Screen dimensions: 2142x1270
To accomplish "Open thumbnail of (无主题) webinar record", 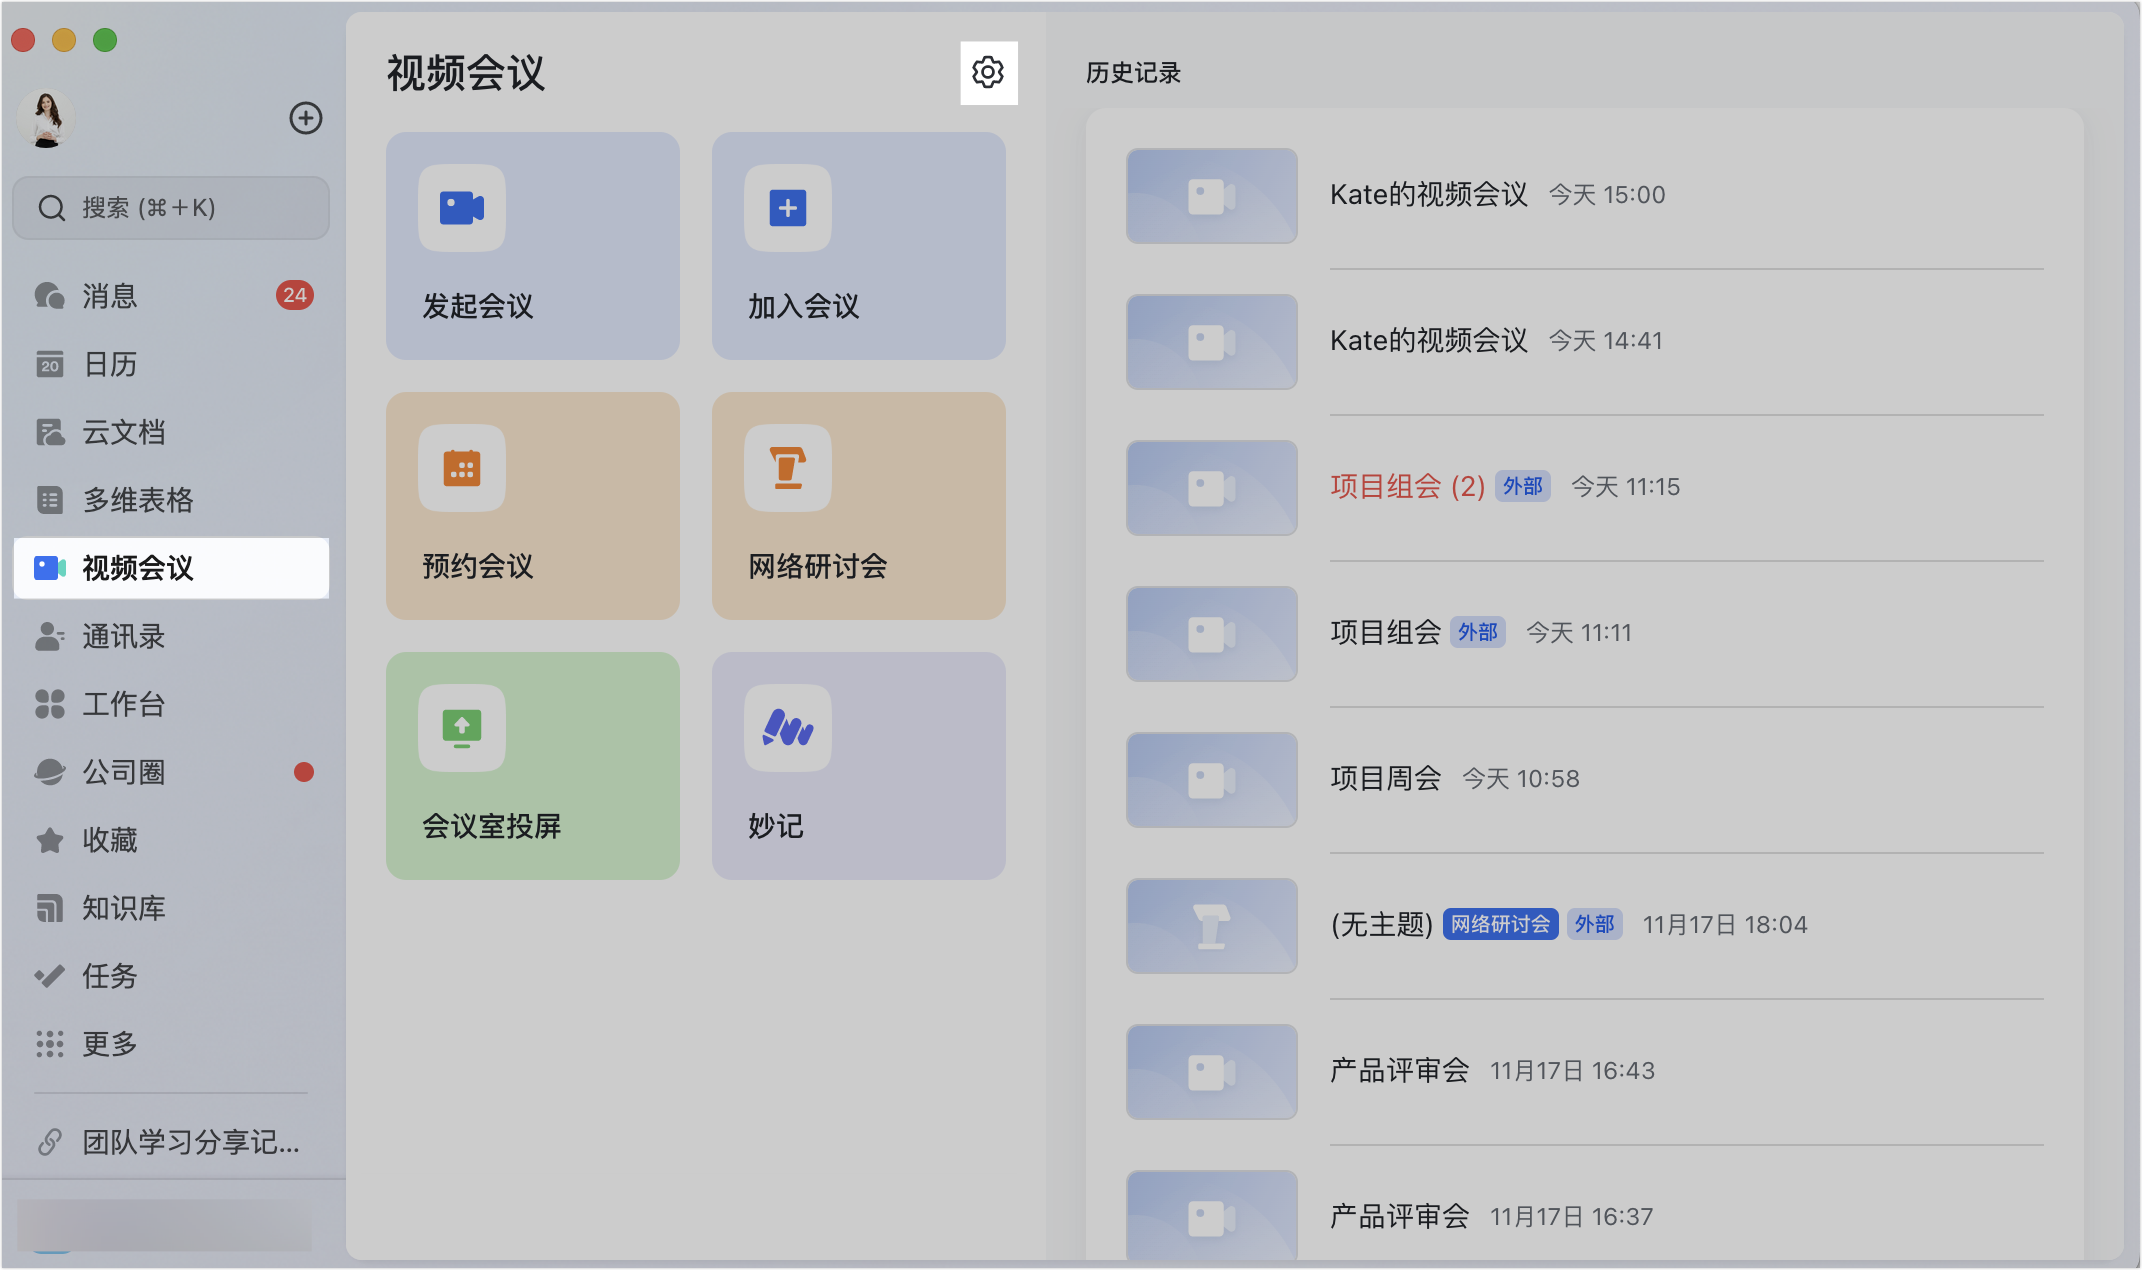I will tap(1212, 926).
